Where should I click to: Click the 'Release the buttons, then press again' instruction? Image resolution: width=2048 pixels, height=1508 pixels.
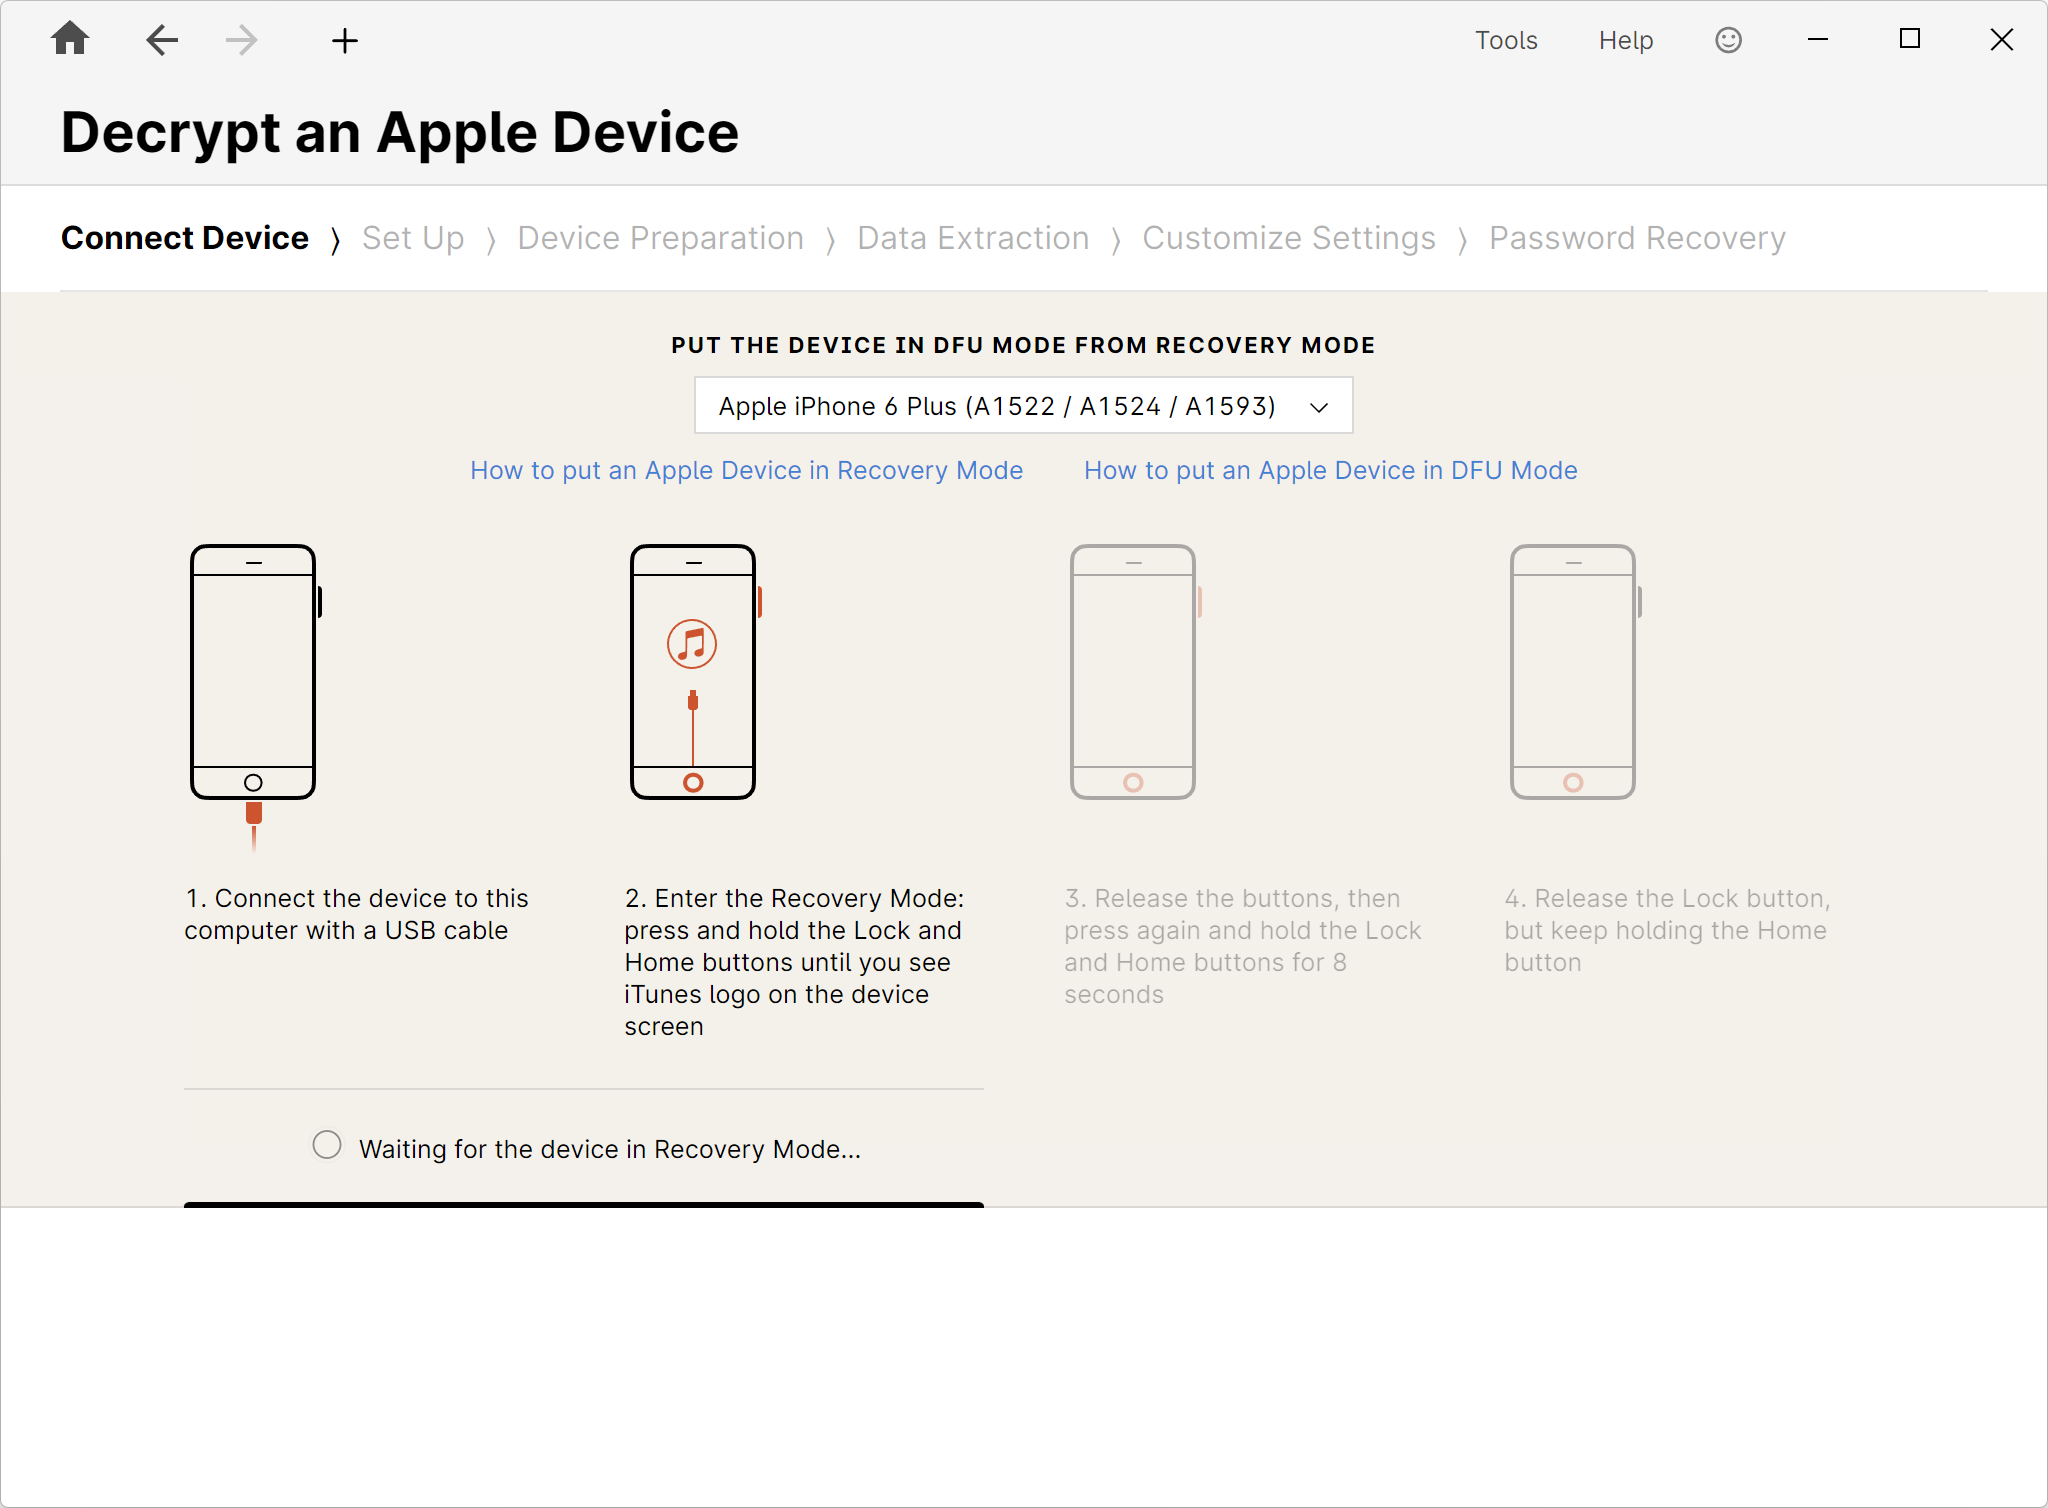[1242, 946]
